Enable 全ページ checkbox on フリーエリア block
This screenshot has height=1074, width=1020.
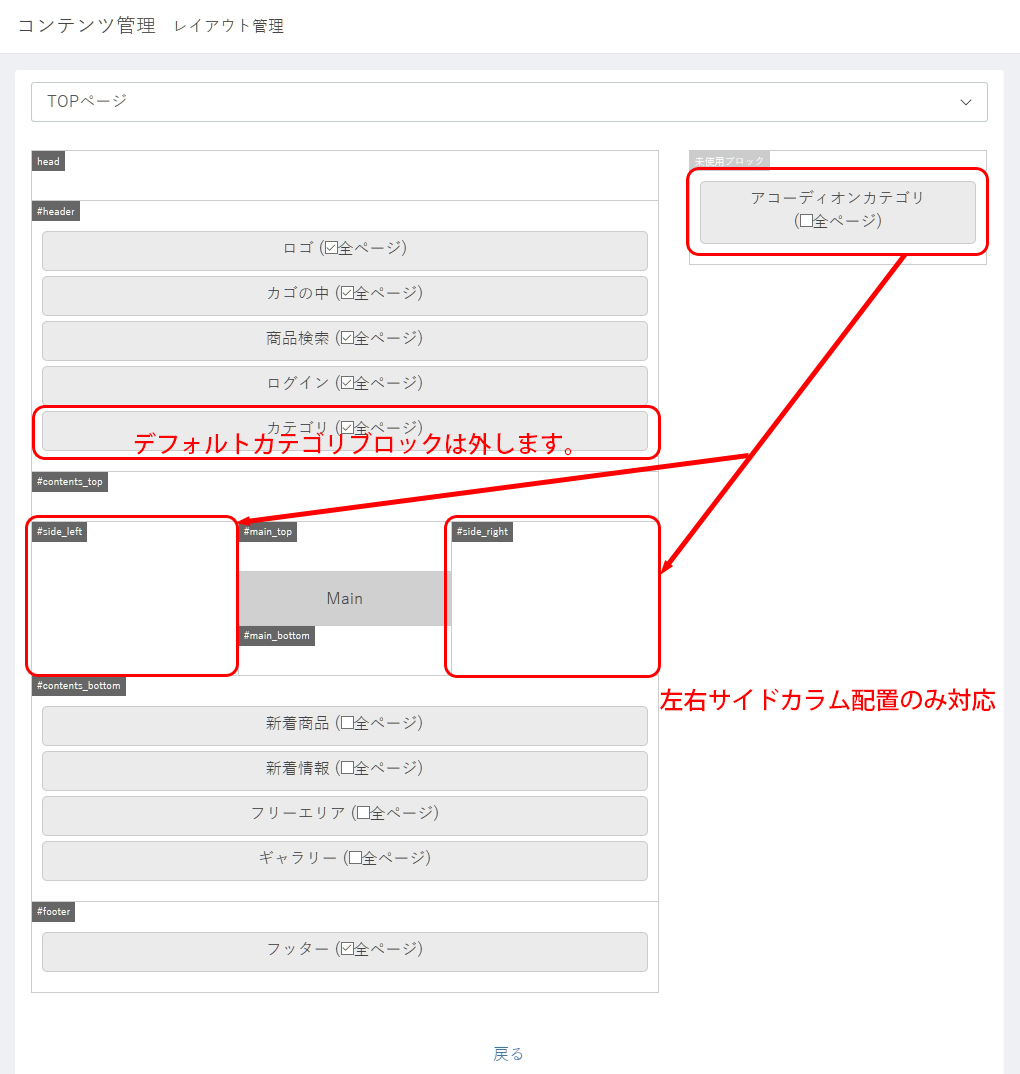tap(364, 813)
